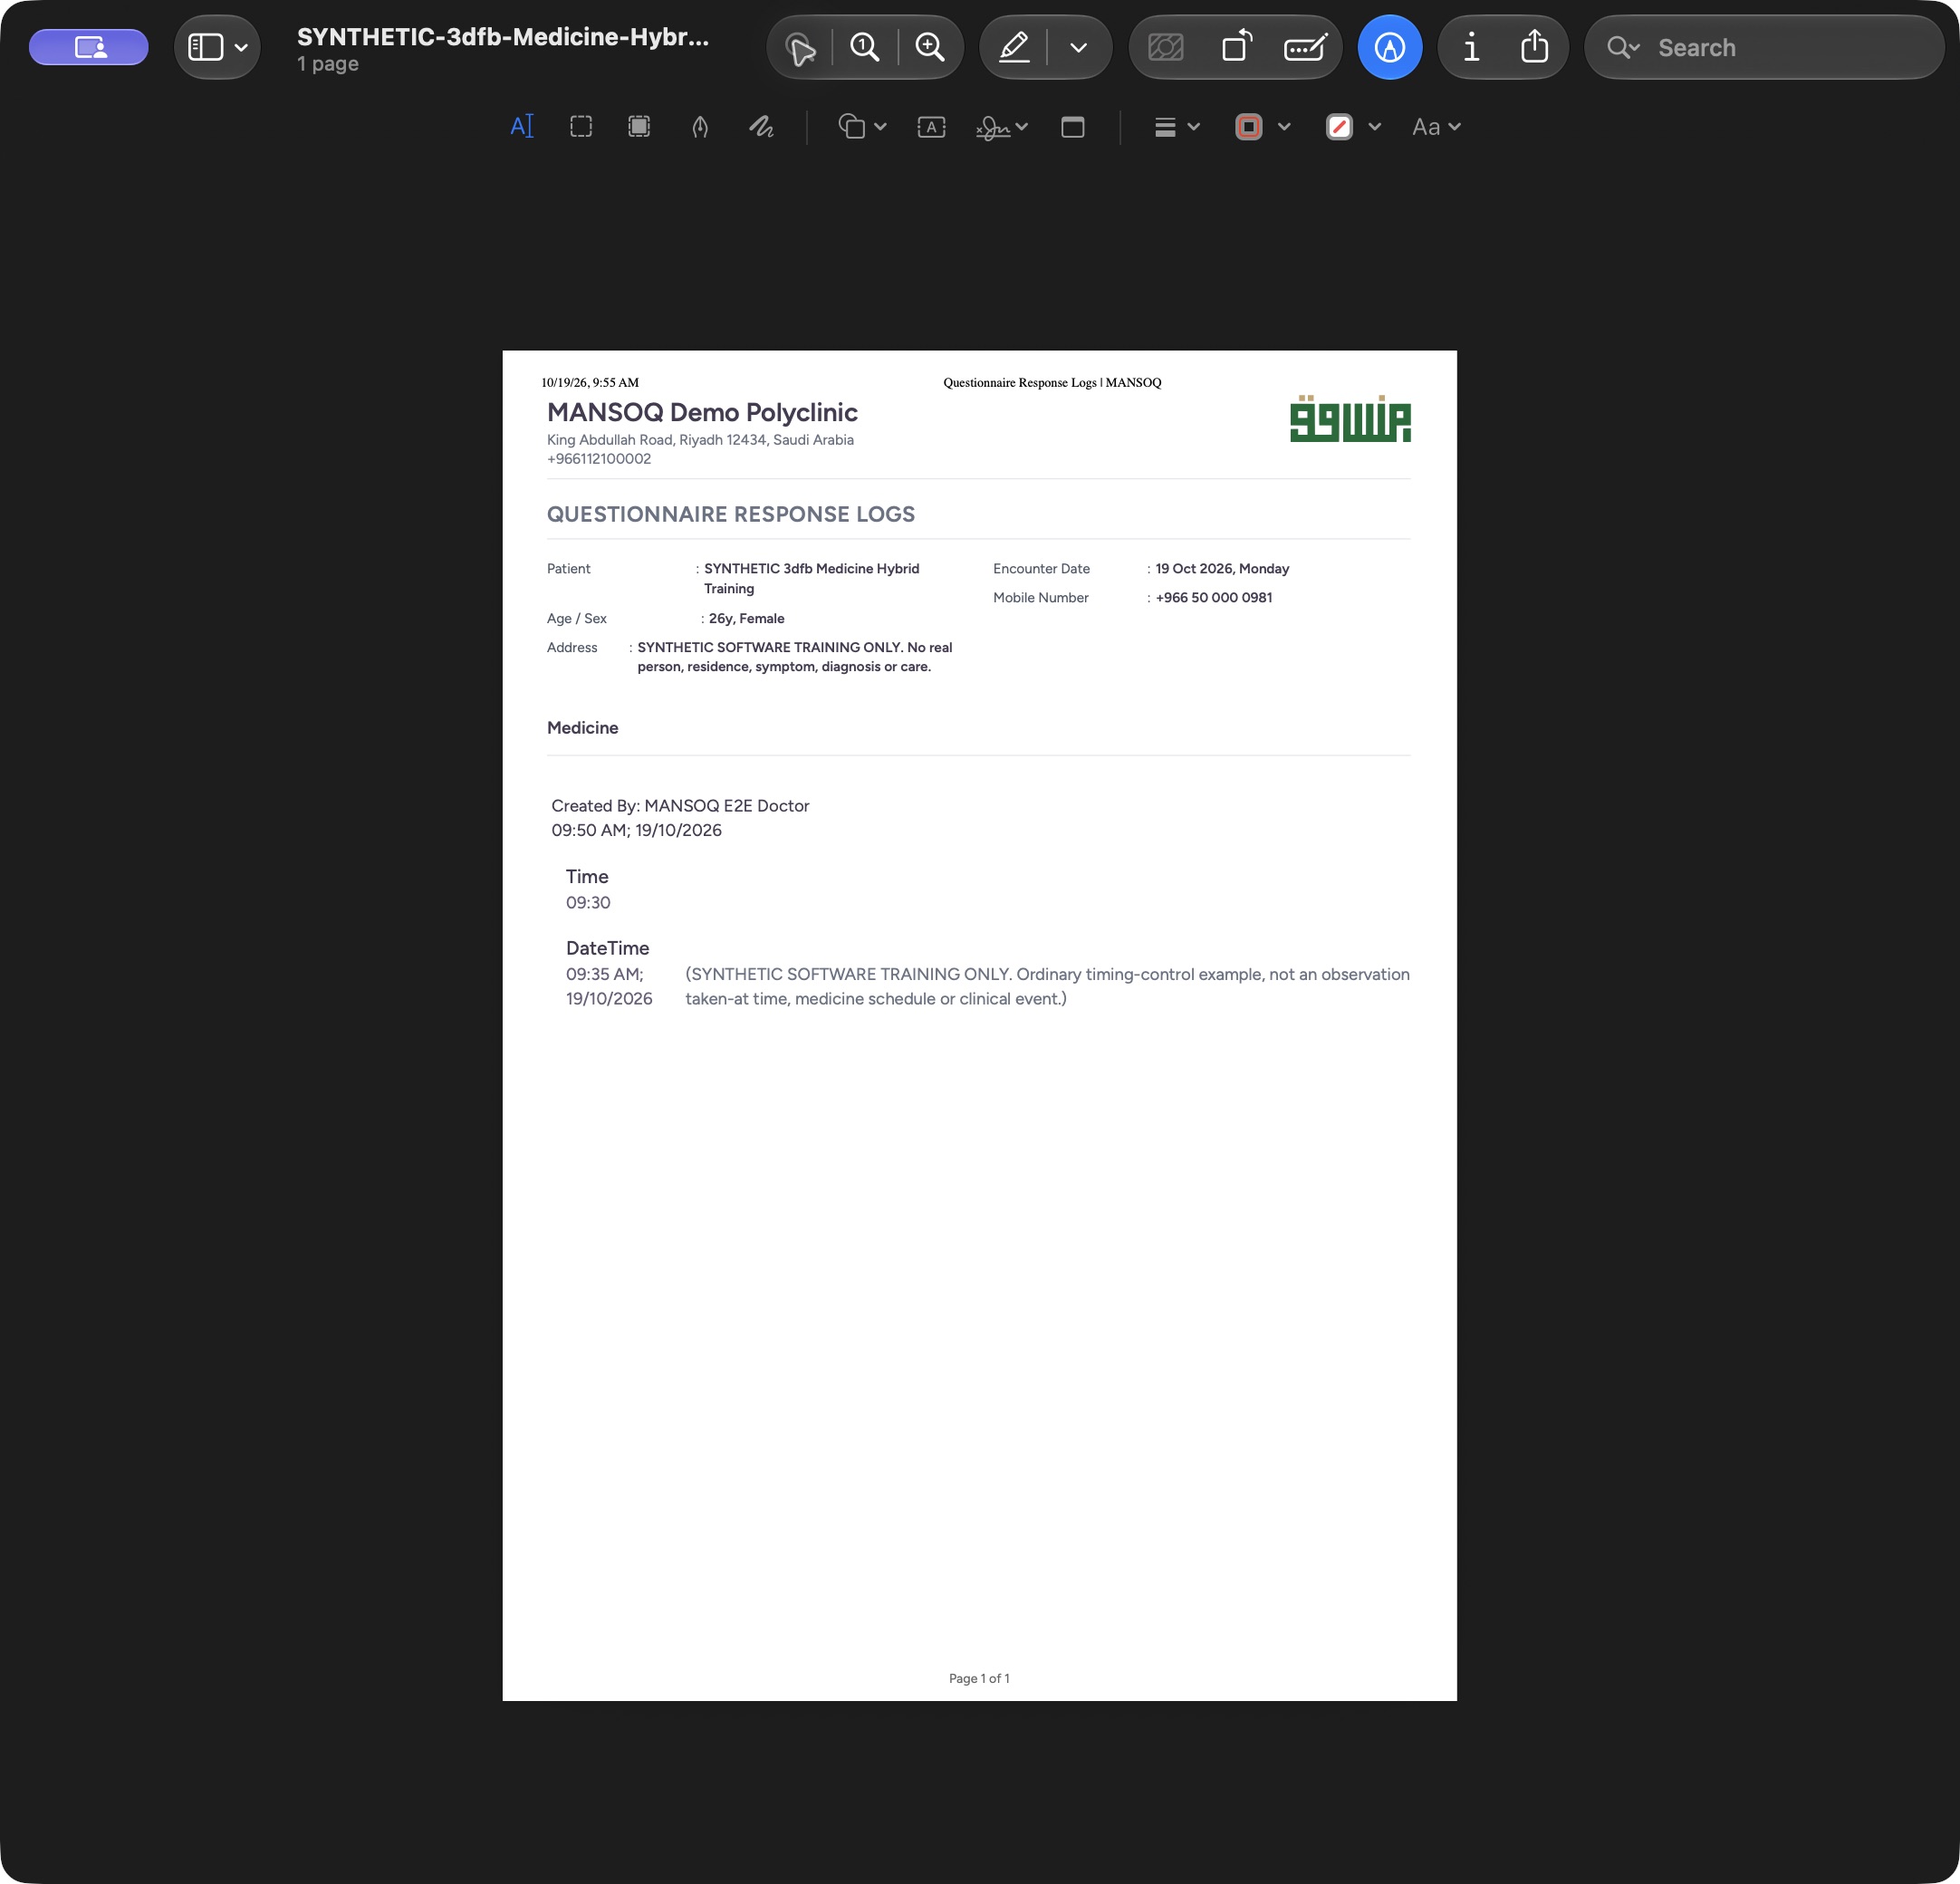The height and width of the screenshot is (1884, 1960).
Task: Open the Form Filling tool
Action: (1306, 47)
